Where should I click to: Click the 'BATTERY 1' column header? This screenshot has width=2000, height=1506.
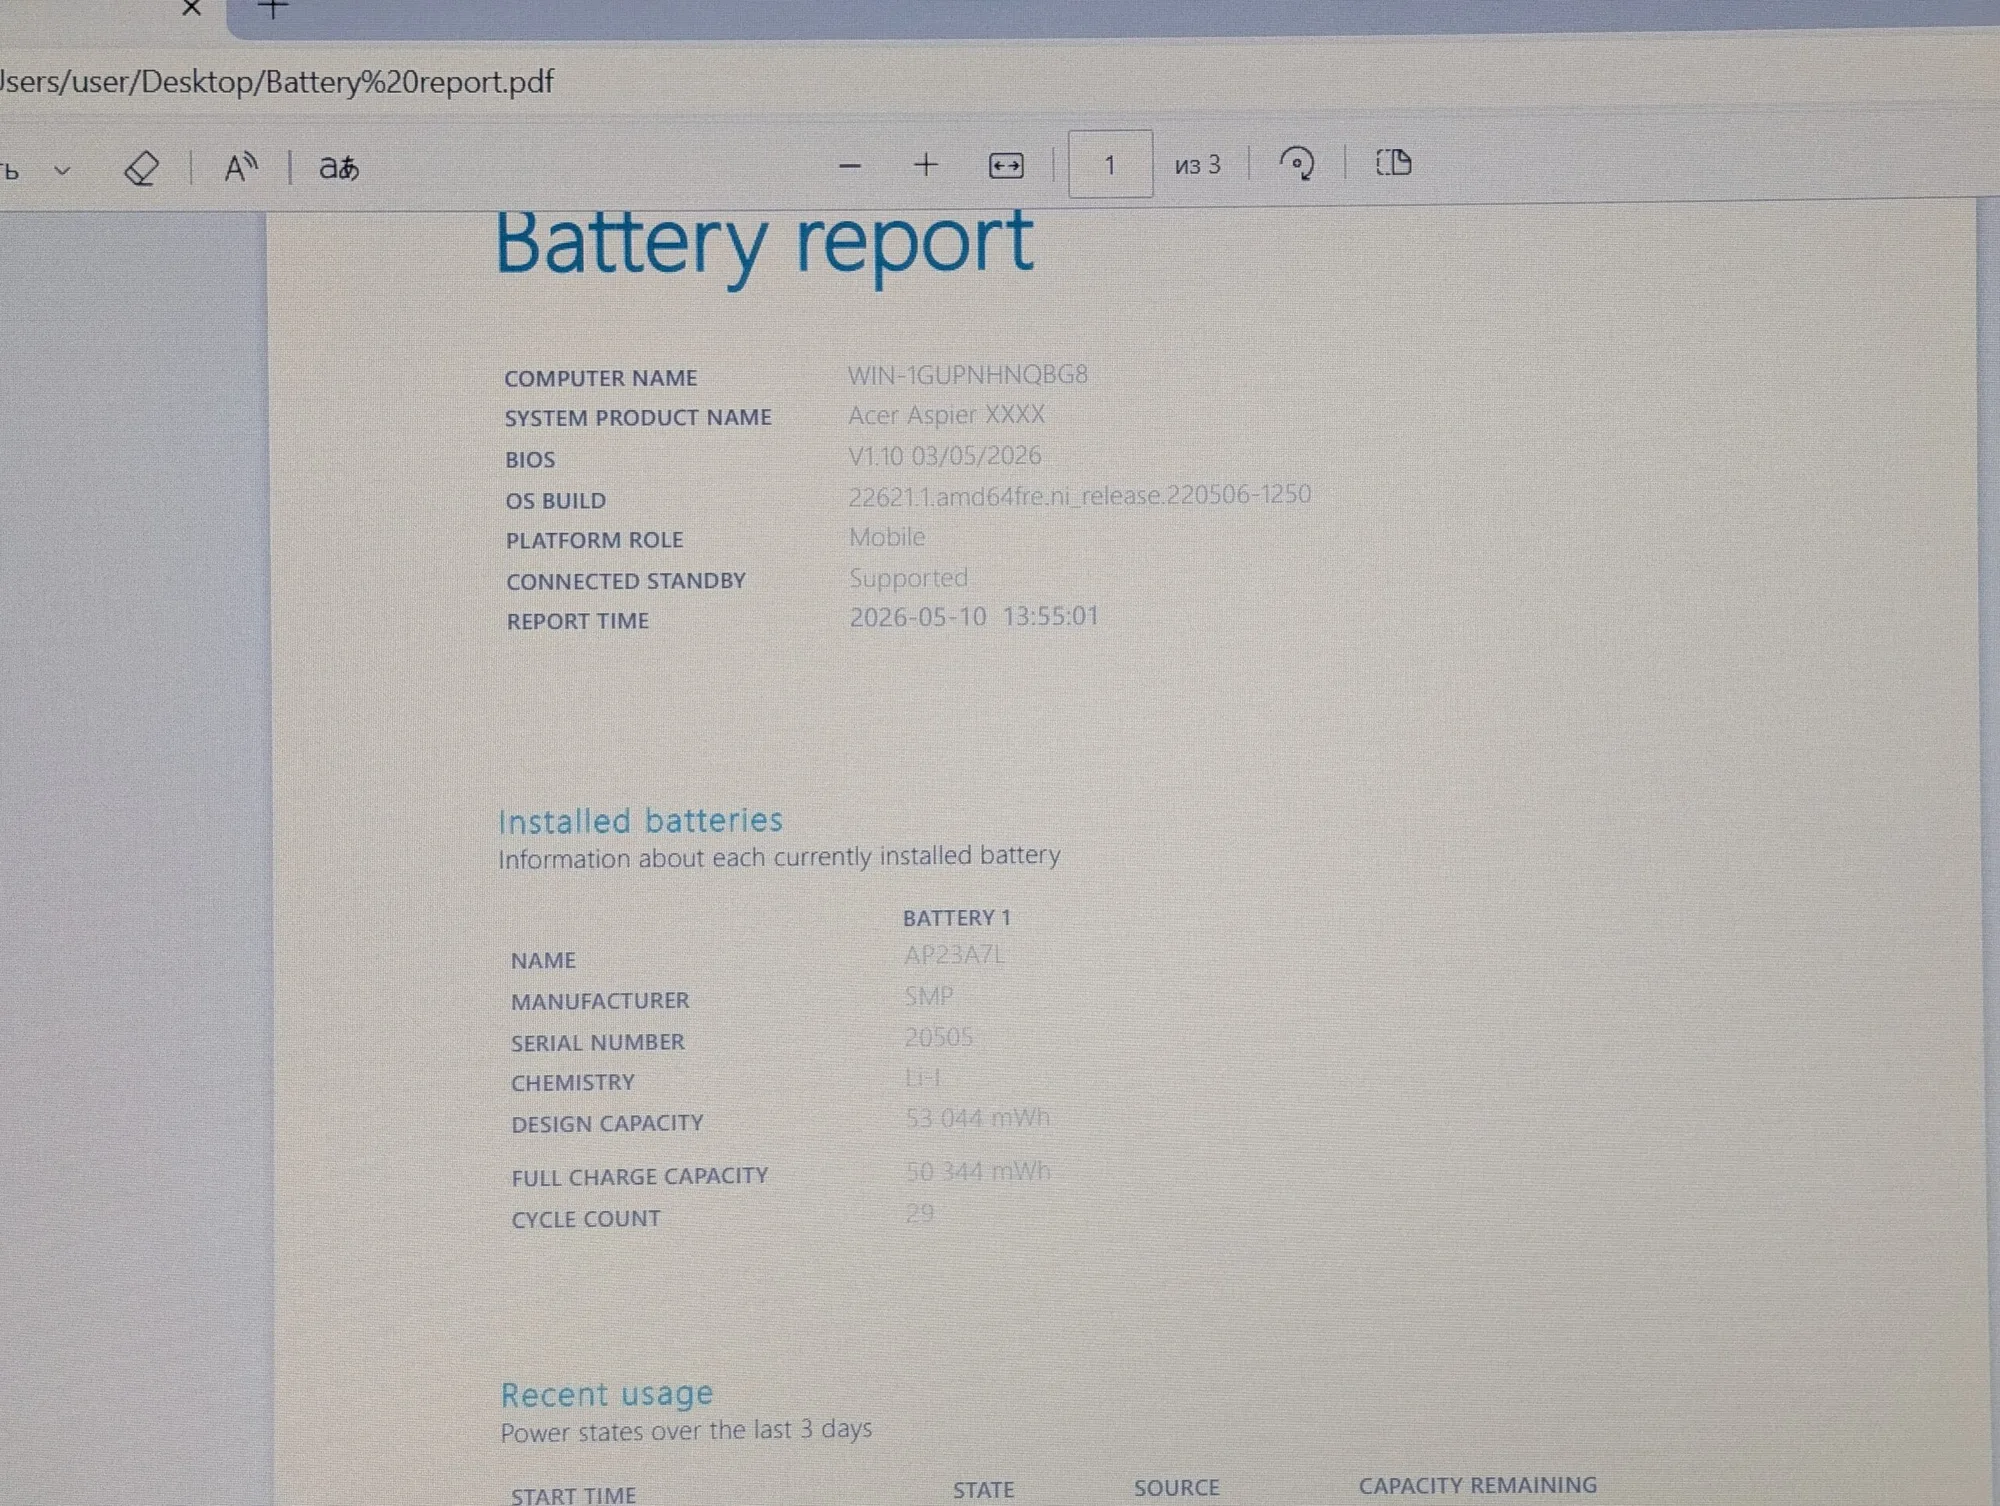[957, 918]
